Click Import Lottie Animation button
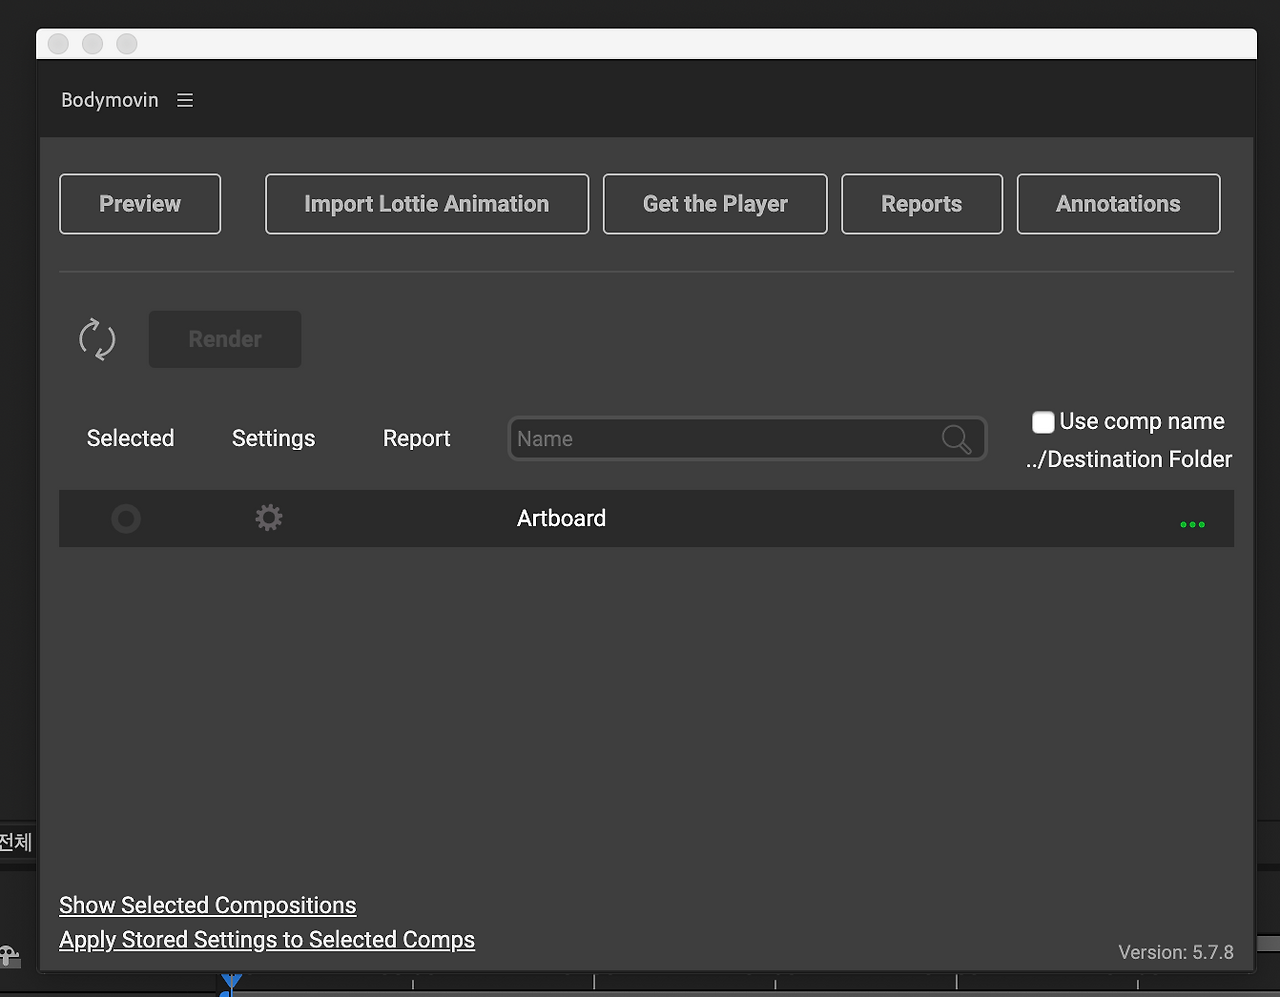 (x=427, y=204)
